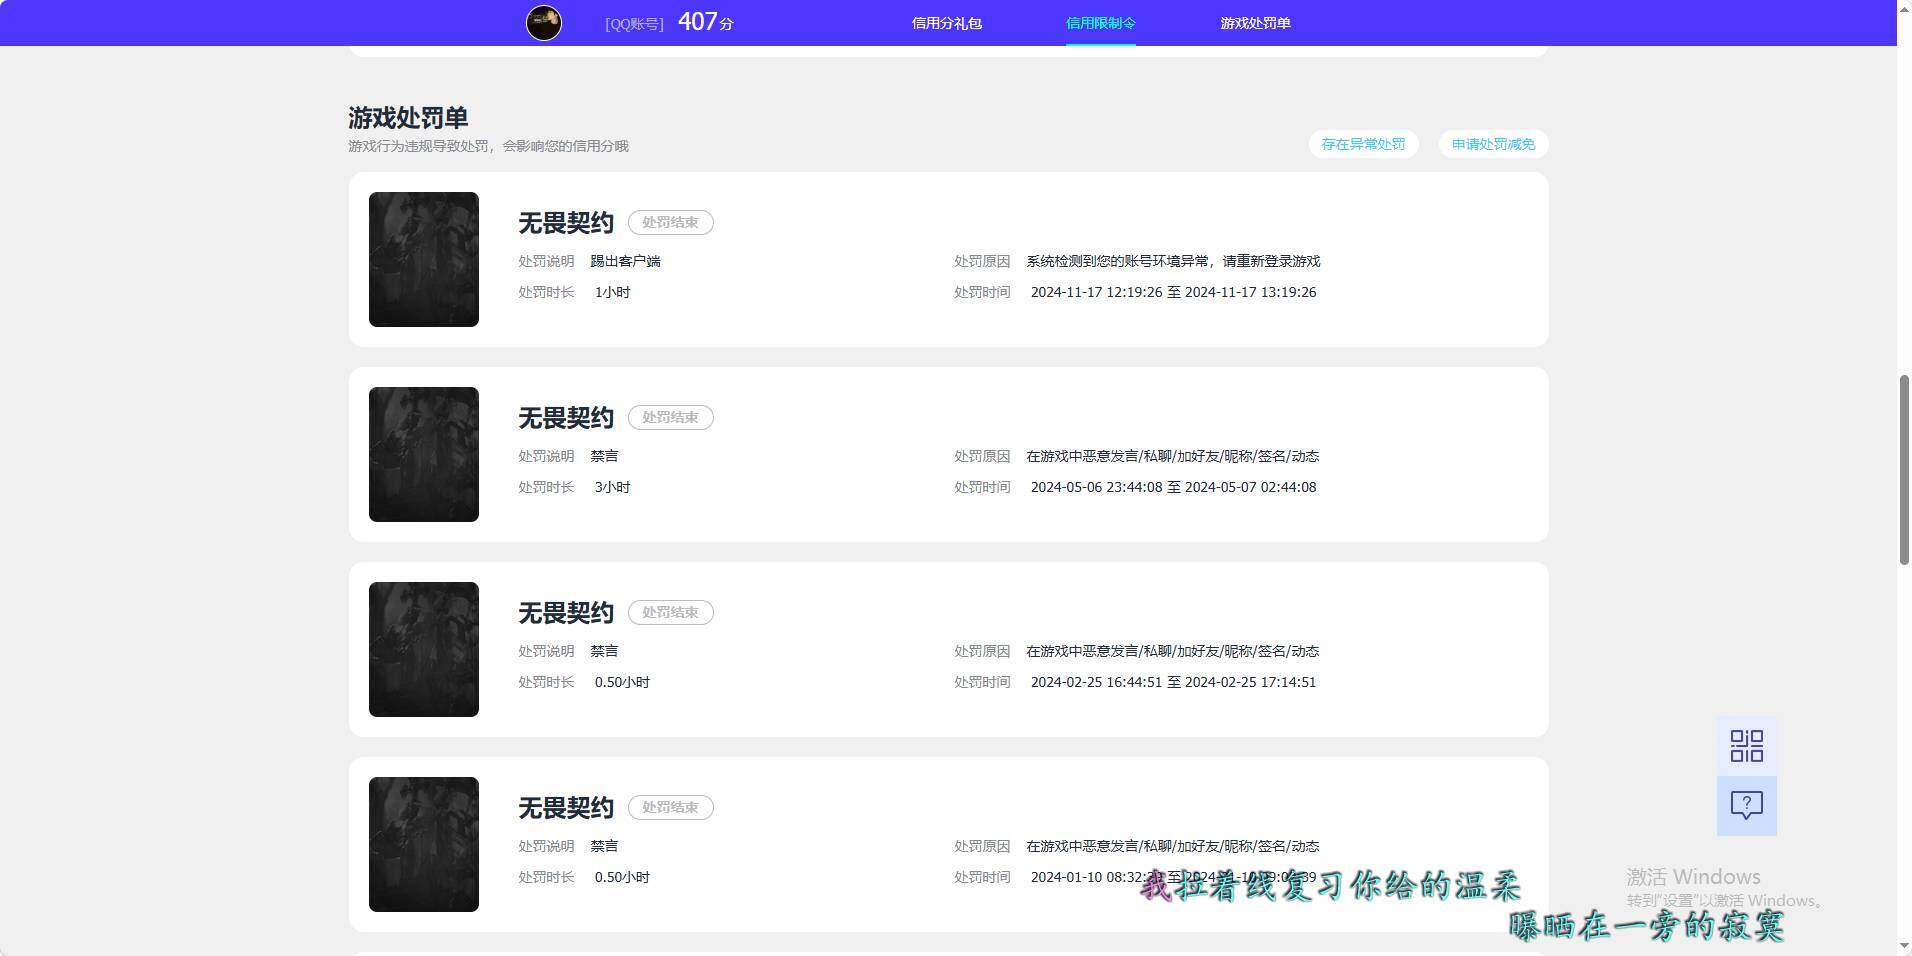Click the 处罚结束 badge on the February penalty card
The height and width of the screenshot is (956, 1912).
[x=670, y=612]
